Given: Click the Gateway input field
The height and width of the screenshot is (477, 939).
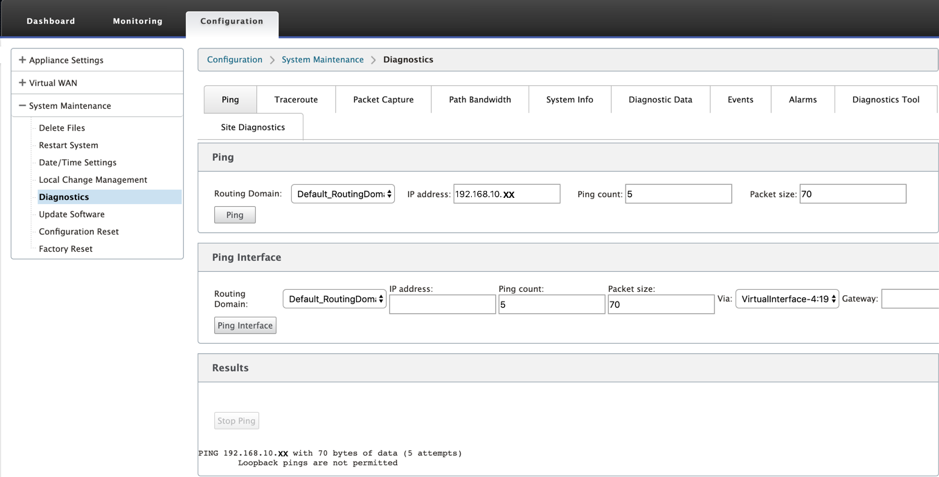Looking at the screenshot, I should click(x=910, y=299).
